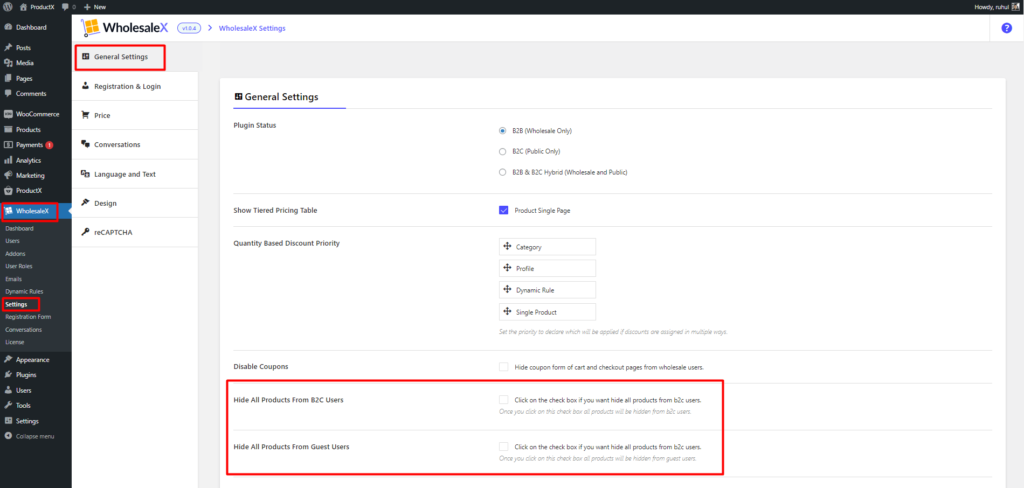This screenshot has width=1024, height=488.
Task: Select the Settings submenu under WholesaleX
Action: tap(16, 304)
